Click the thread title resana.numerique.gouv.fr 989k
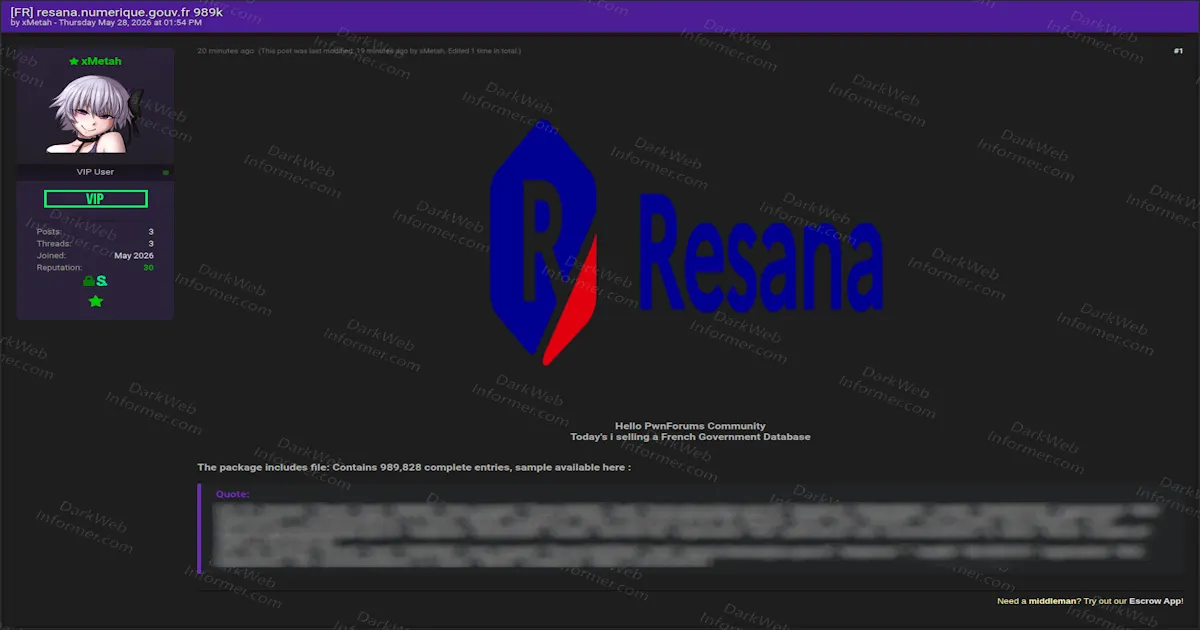Viewport: 1200px width, 630px height. 116,10
